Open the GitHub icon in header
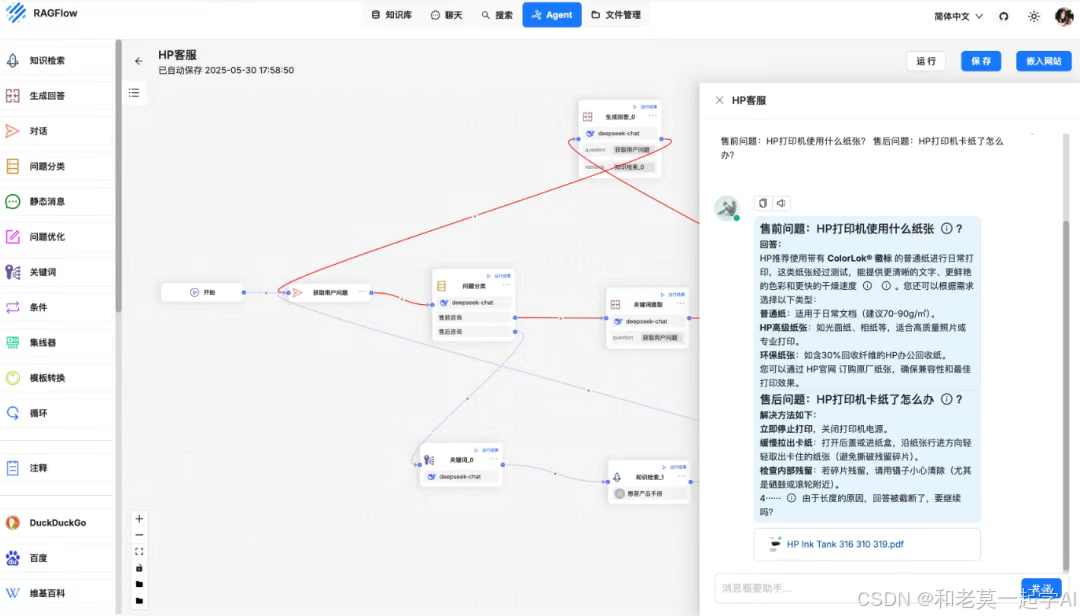Viewport: 1080px width, 616px height. 1004,16
